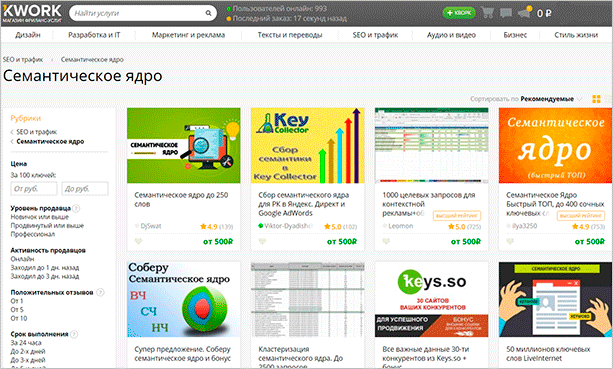Click the От руб. price field

(x=34, y=189)
